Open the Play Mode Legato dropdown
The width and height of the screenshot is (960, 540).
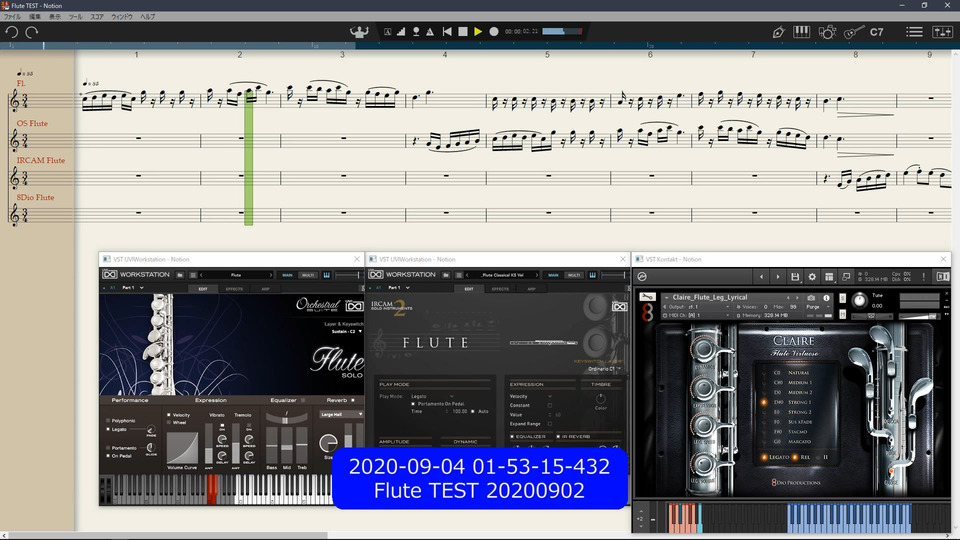click(432, 396)
